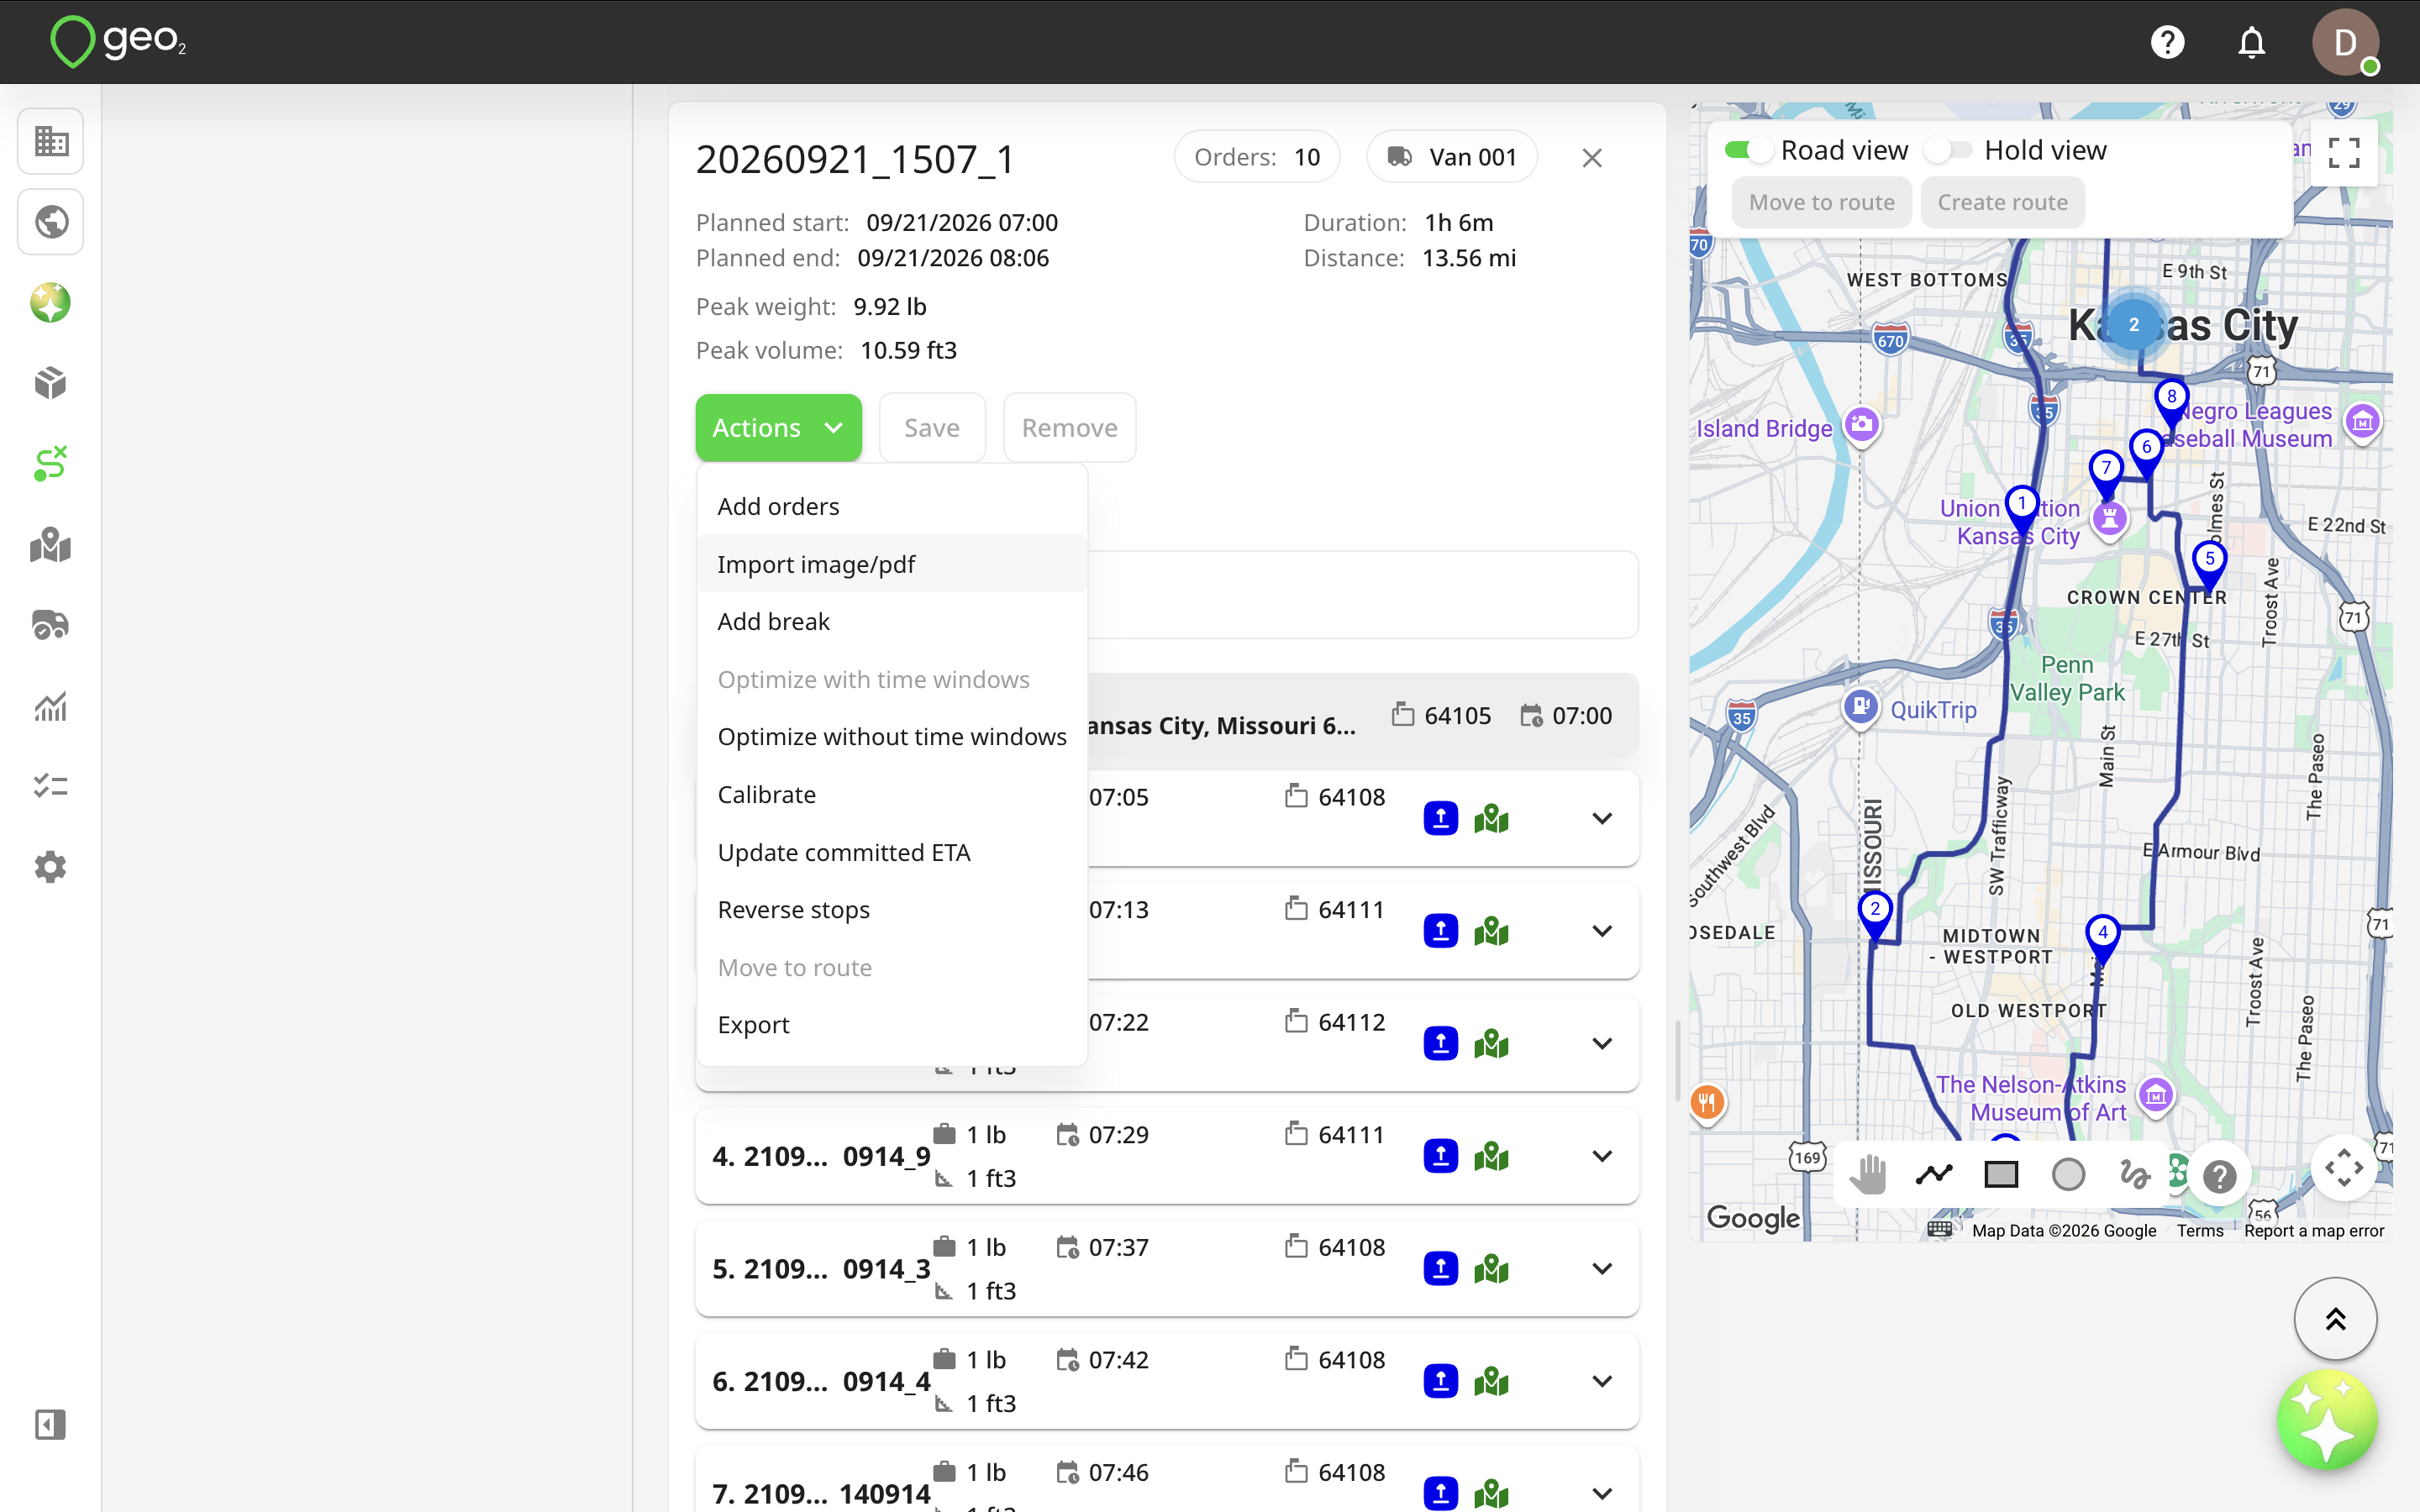Viewport: 2420px width, 1512px height.
Task: Expand stop 6 row chevron
Action: [1602, 1381]
